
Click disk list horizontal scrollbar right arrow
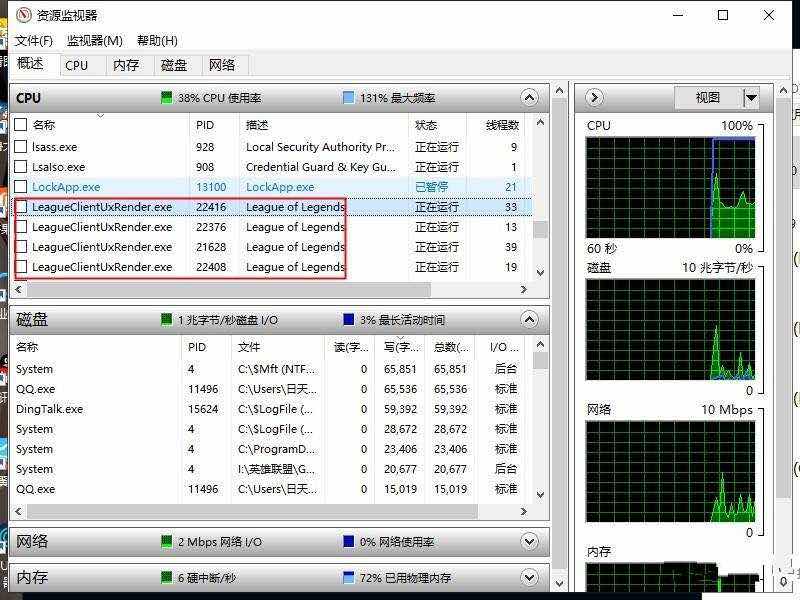[523, 511]
